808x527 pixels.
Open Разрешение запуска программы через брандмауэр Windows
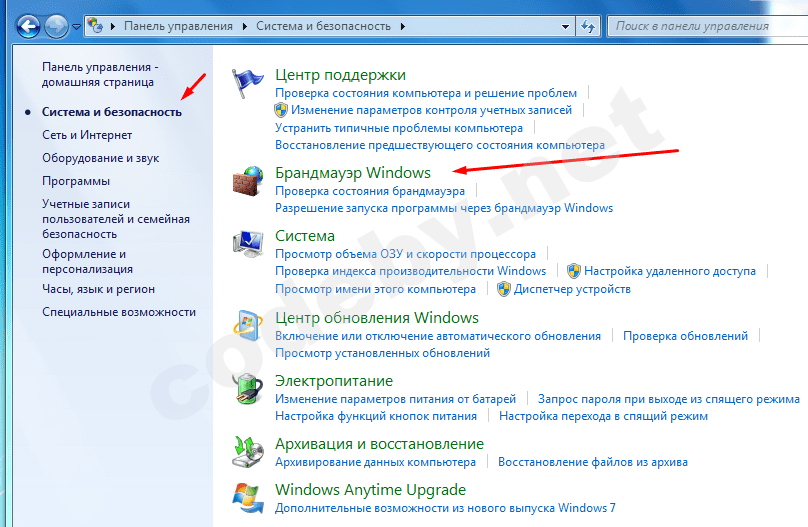[x=444, y=208]
